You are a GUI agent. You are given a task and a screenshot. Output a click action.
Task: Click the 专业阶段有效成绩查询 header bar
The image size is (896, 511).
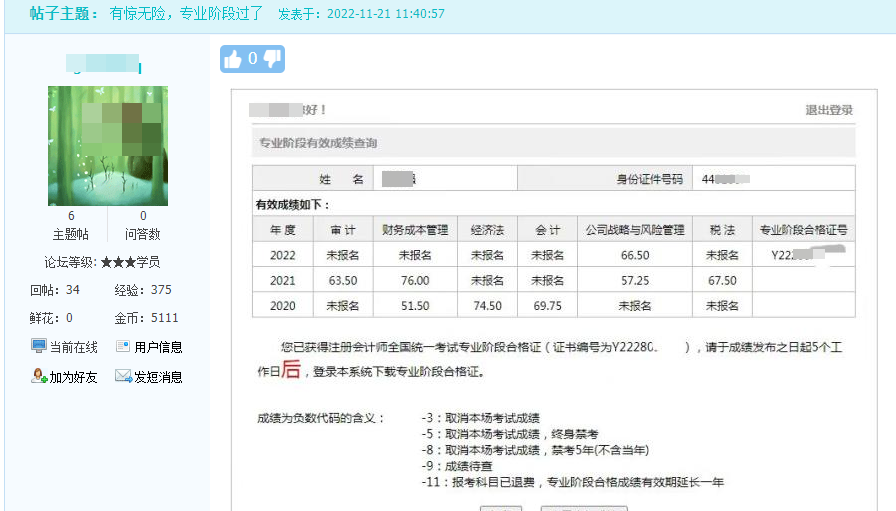click(x=553, y=143)
